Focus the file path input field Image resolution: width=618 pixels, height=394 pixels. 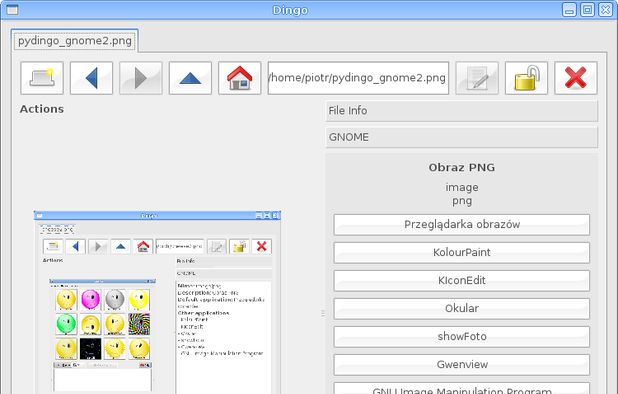pyautogui.click(x=358, y=78)
